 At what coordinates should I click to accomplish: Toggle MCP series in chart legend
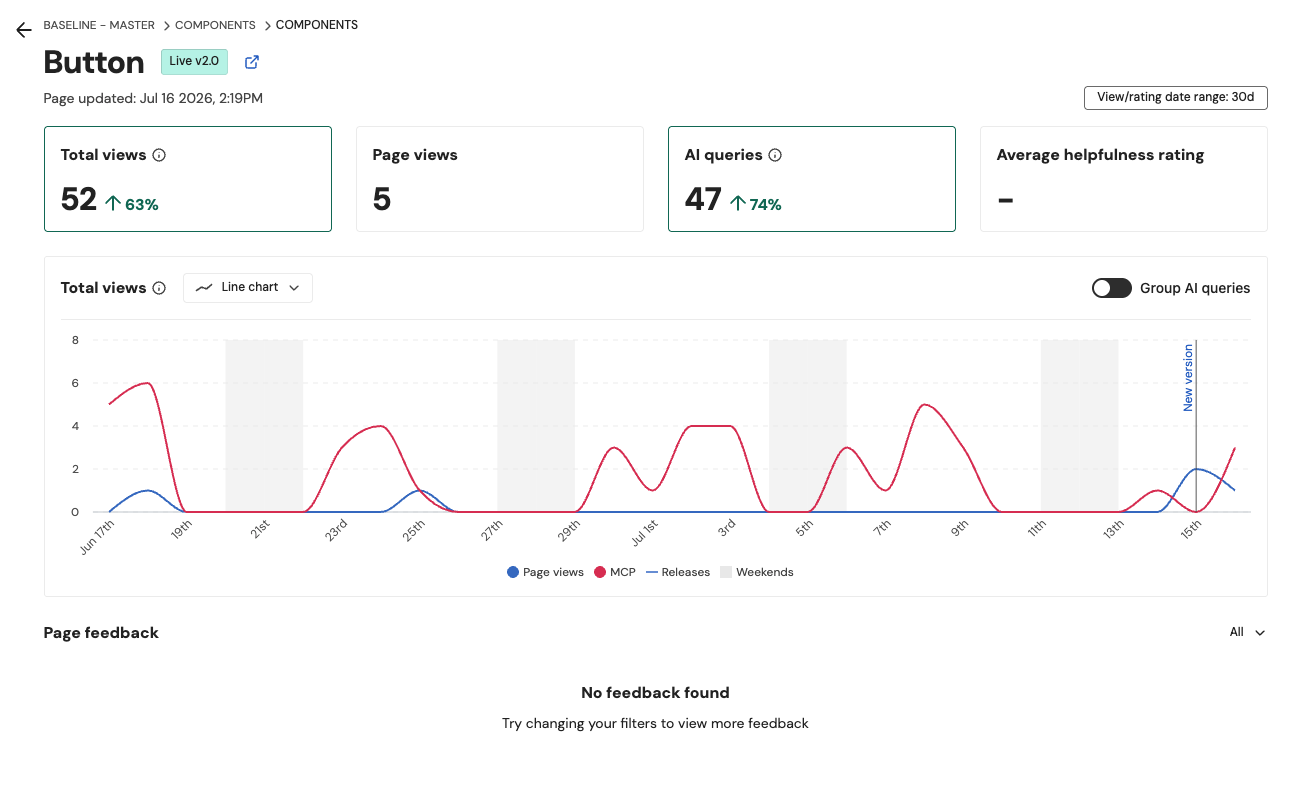pos(615,572)
